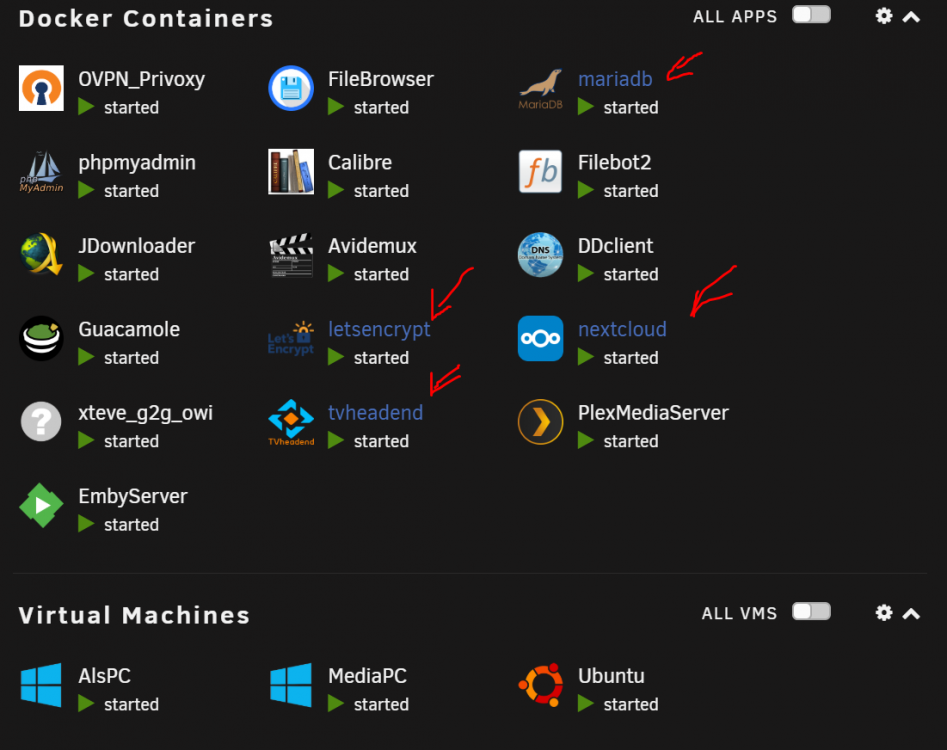Click the started status under Calibre
Viewport: 947px width, 750px height.
click(x=381, y=191)
